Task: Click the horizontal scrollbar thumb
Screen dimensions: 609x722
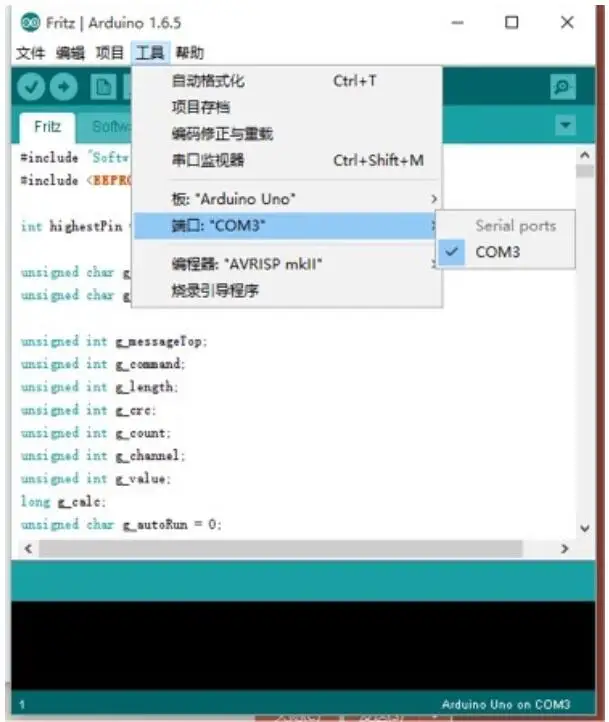Action: (x=280, y=548)
